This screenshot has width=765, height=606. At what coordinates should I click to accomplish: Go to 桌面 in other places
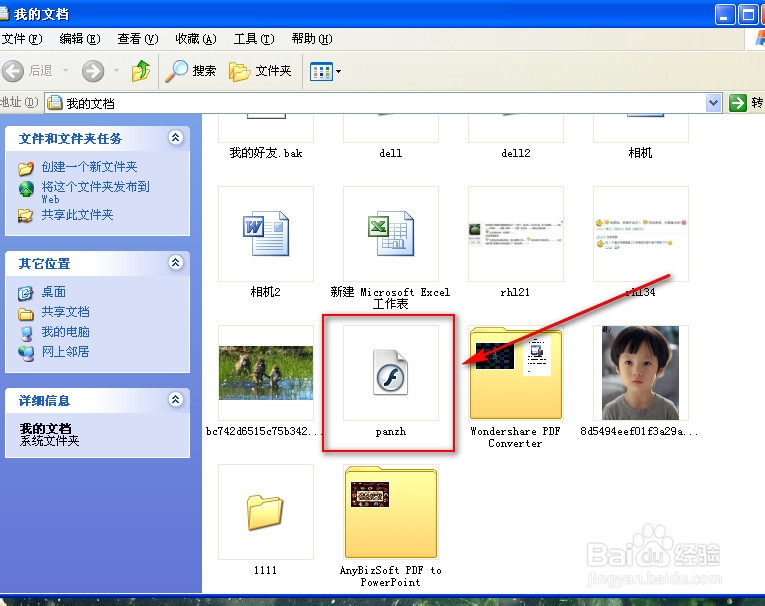pos(53,292)
